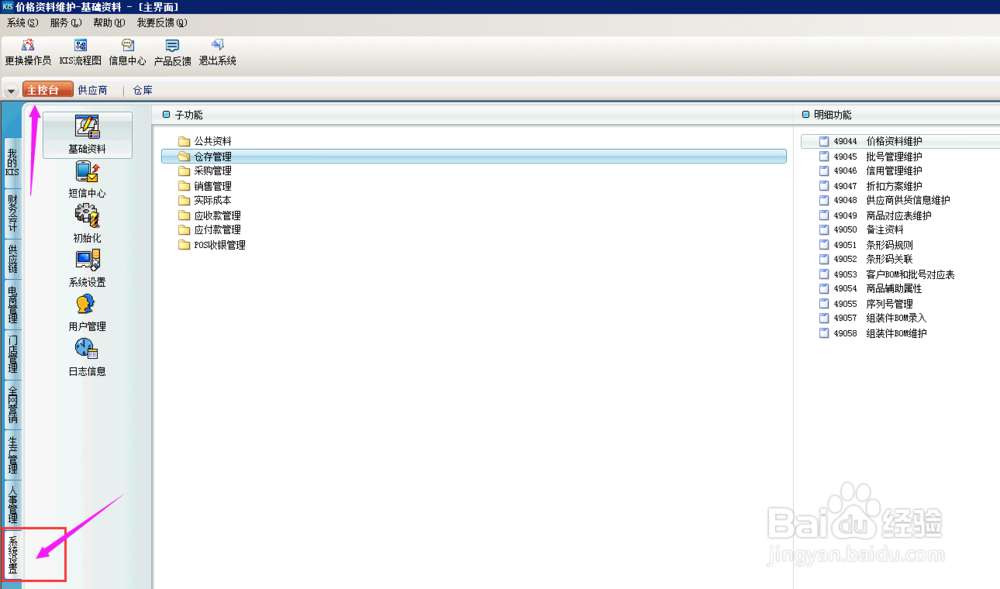Click the document icon beside 49044
The height and width of the screenshot is (589, 1000).
[x=824, y=142]
